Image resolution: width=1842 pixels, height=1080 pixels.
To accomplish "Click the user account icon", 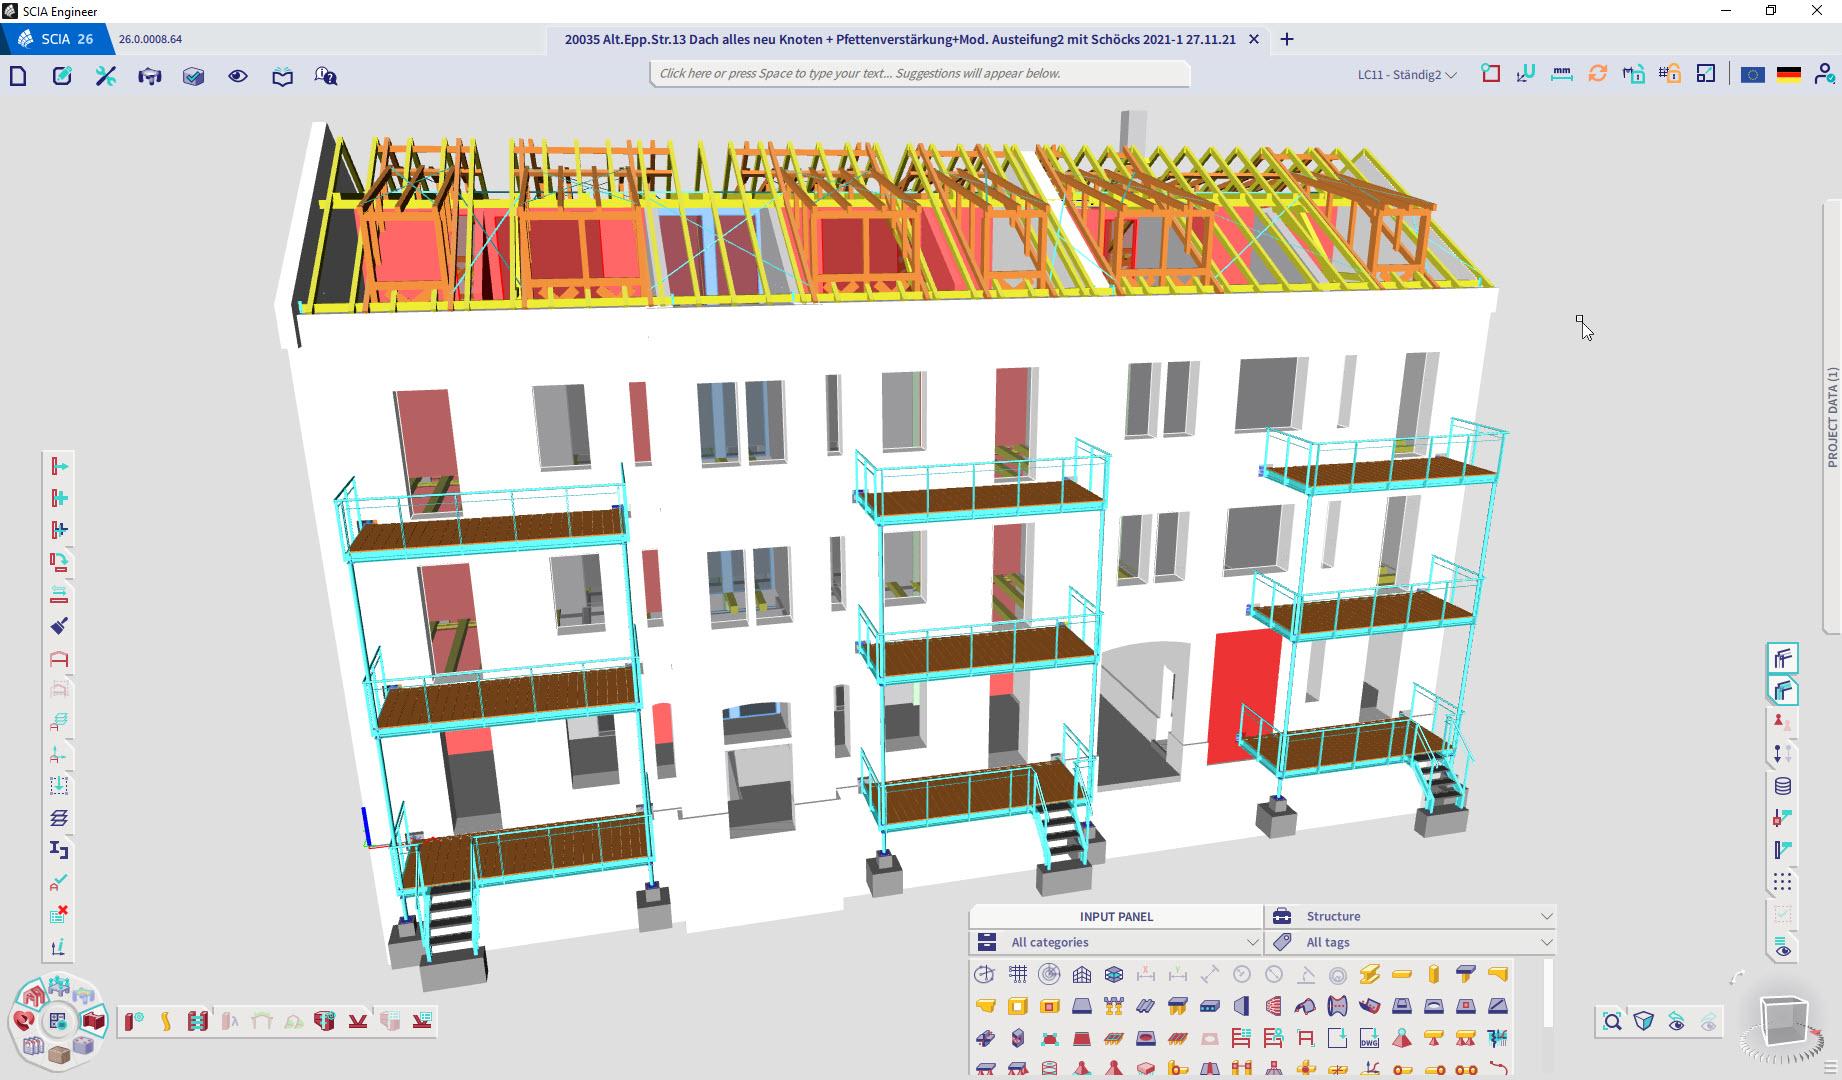I will [x=1824, y=74].
